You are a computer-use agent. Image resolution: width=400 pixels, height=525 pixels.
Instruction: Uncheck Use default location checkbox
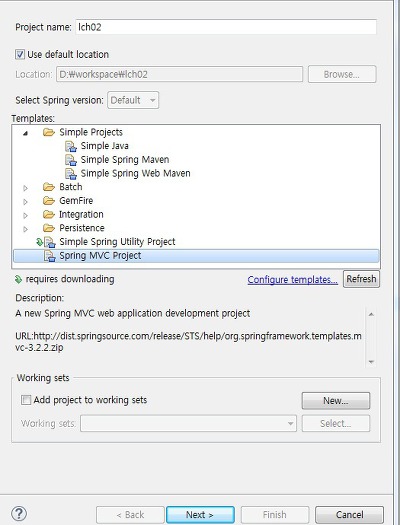[20, 54]
